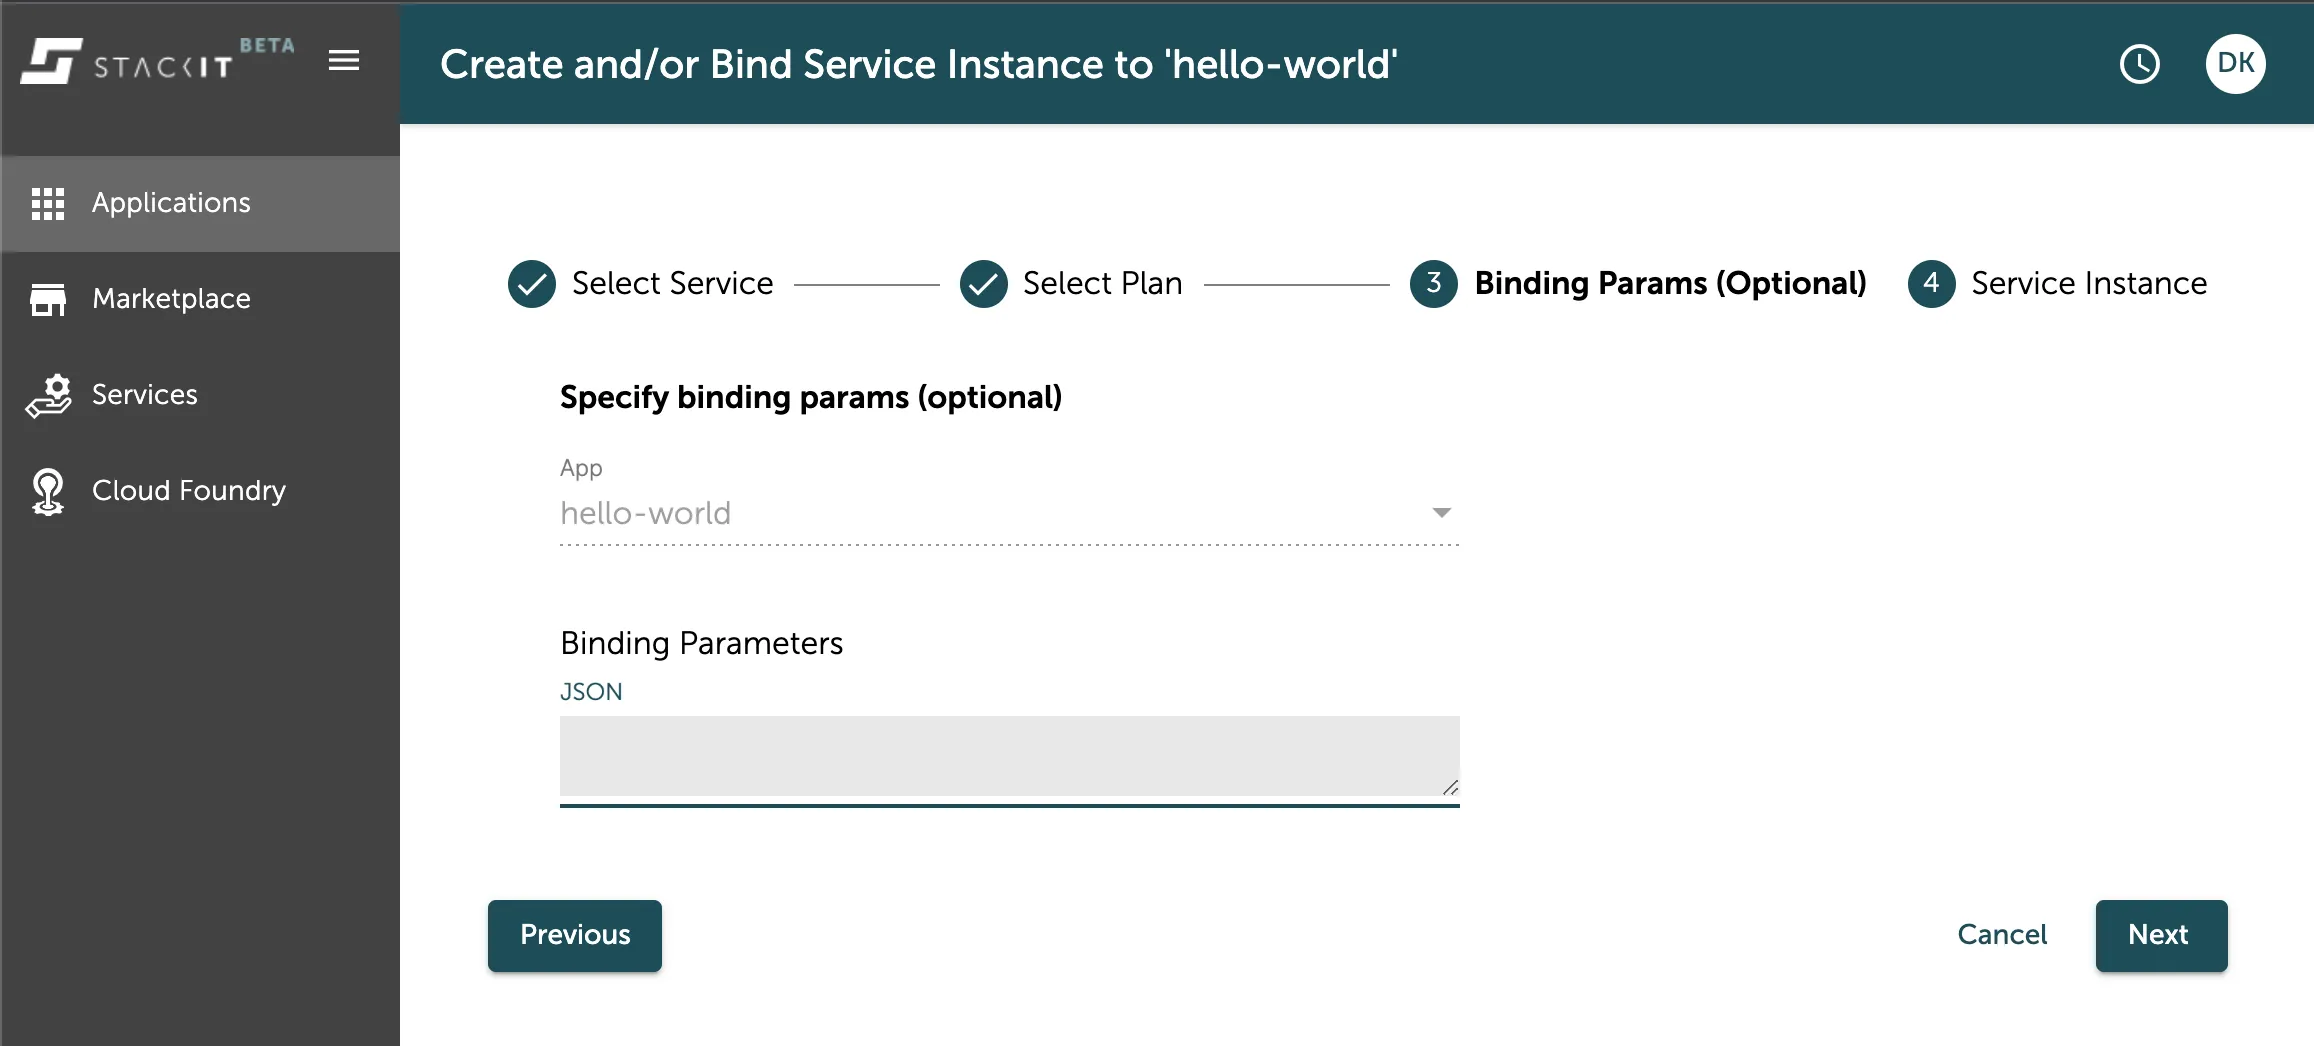Navigate to Cloud Foundry section
This screenshot has height=1046, width=2314.
(188, 491)
